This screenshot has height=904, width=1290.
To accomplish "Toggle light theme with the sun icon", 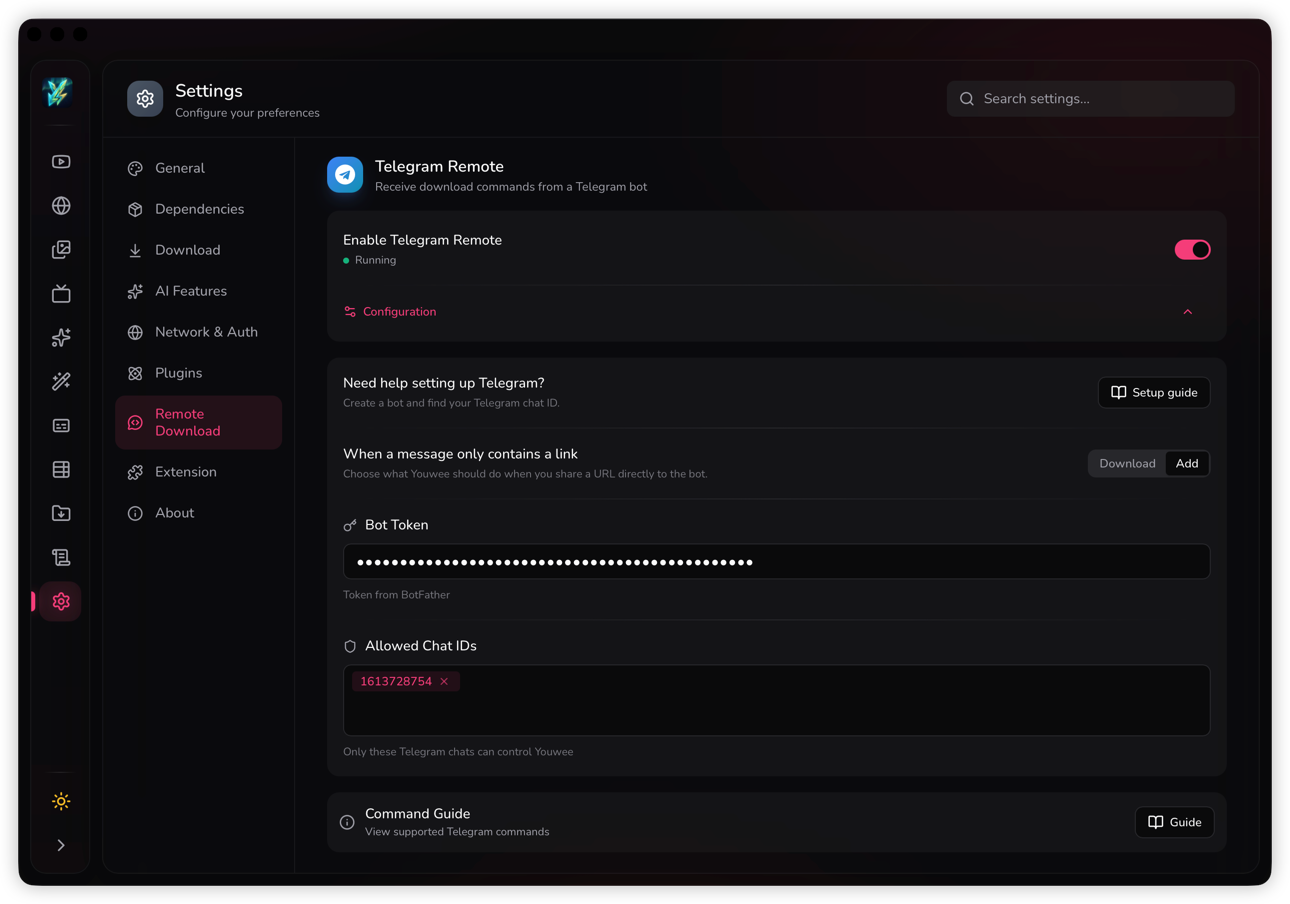I will coord(61,801).
